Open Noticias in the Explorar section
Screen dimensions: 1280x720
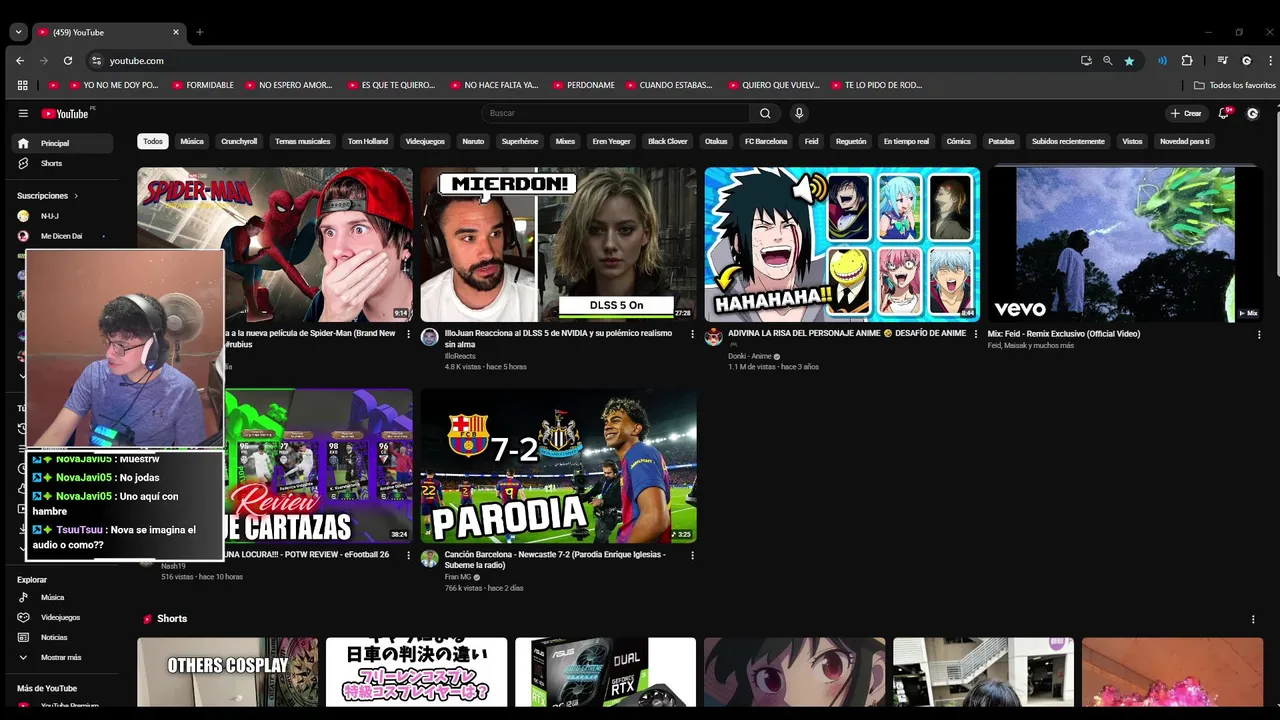(x=54, y=637)
